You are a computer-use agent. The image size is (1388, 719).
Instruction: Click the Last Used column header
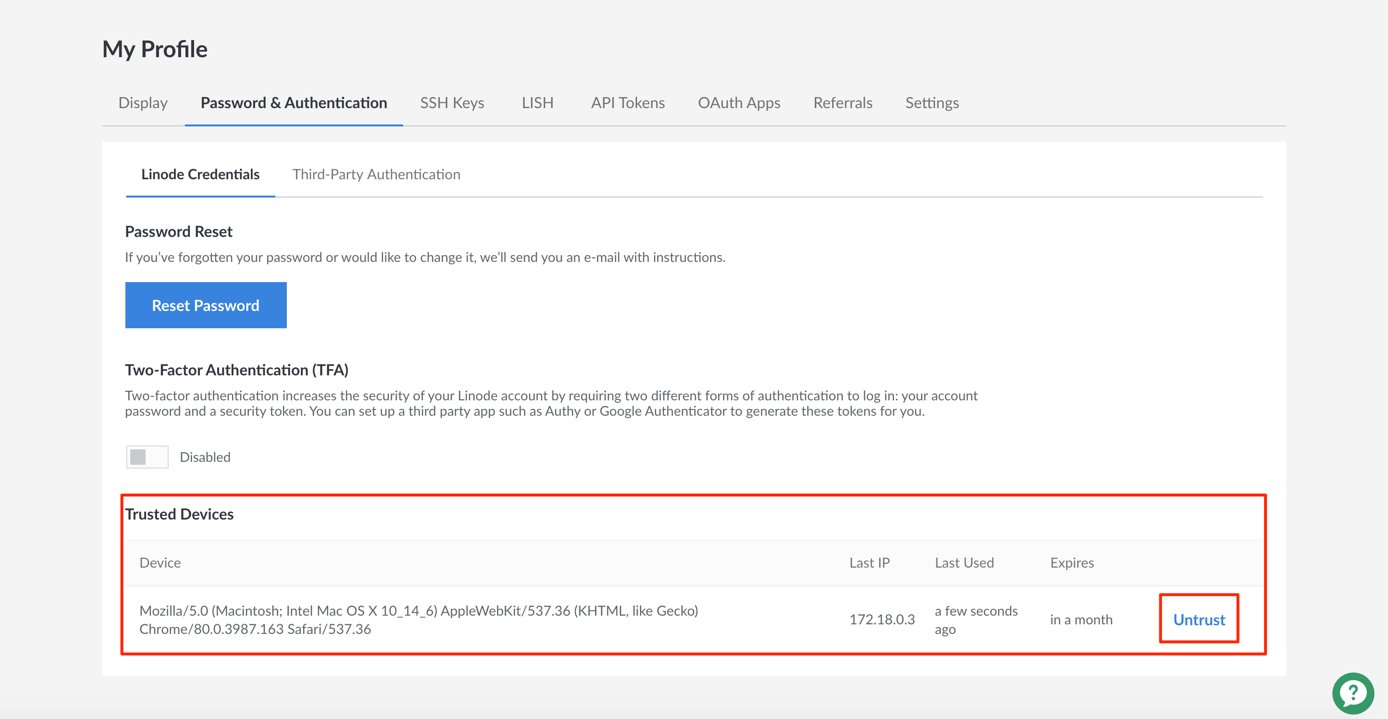[964, 563]
